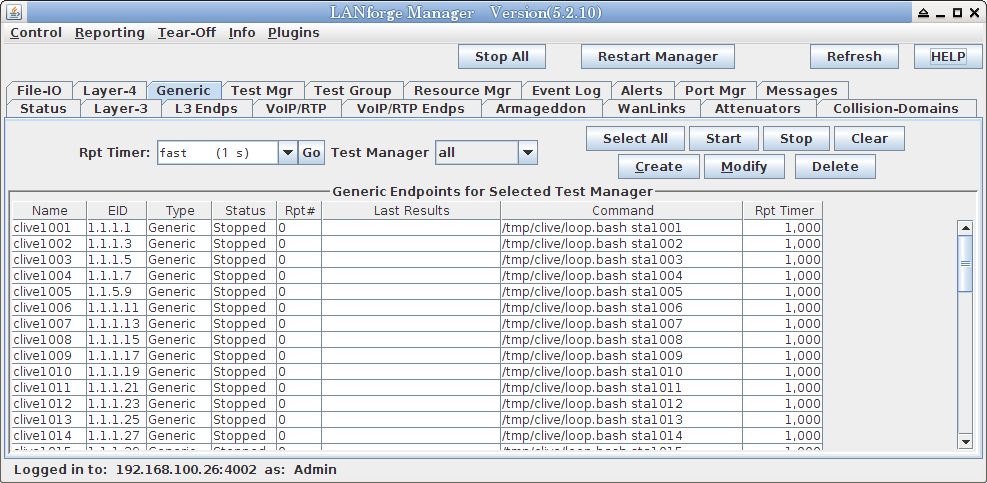Open HELP

(948, 57)
